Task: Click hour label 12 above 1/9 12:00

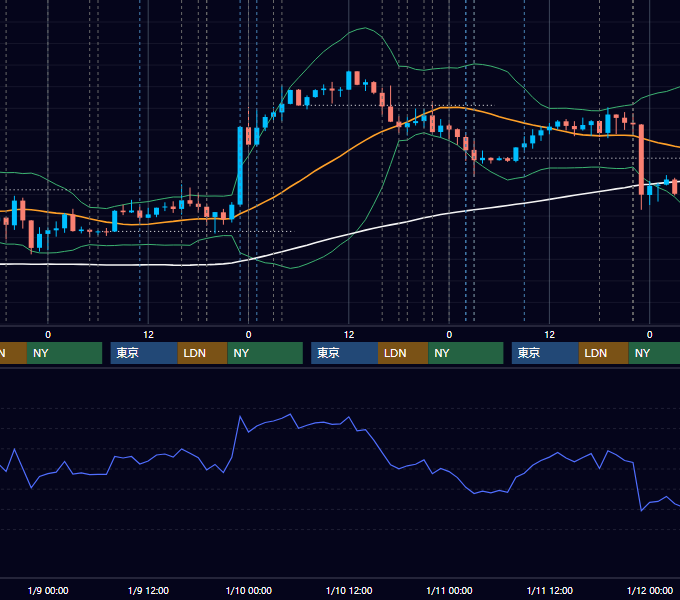Action: click(x=148, y=335)
